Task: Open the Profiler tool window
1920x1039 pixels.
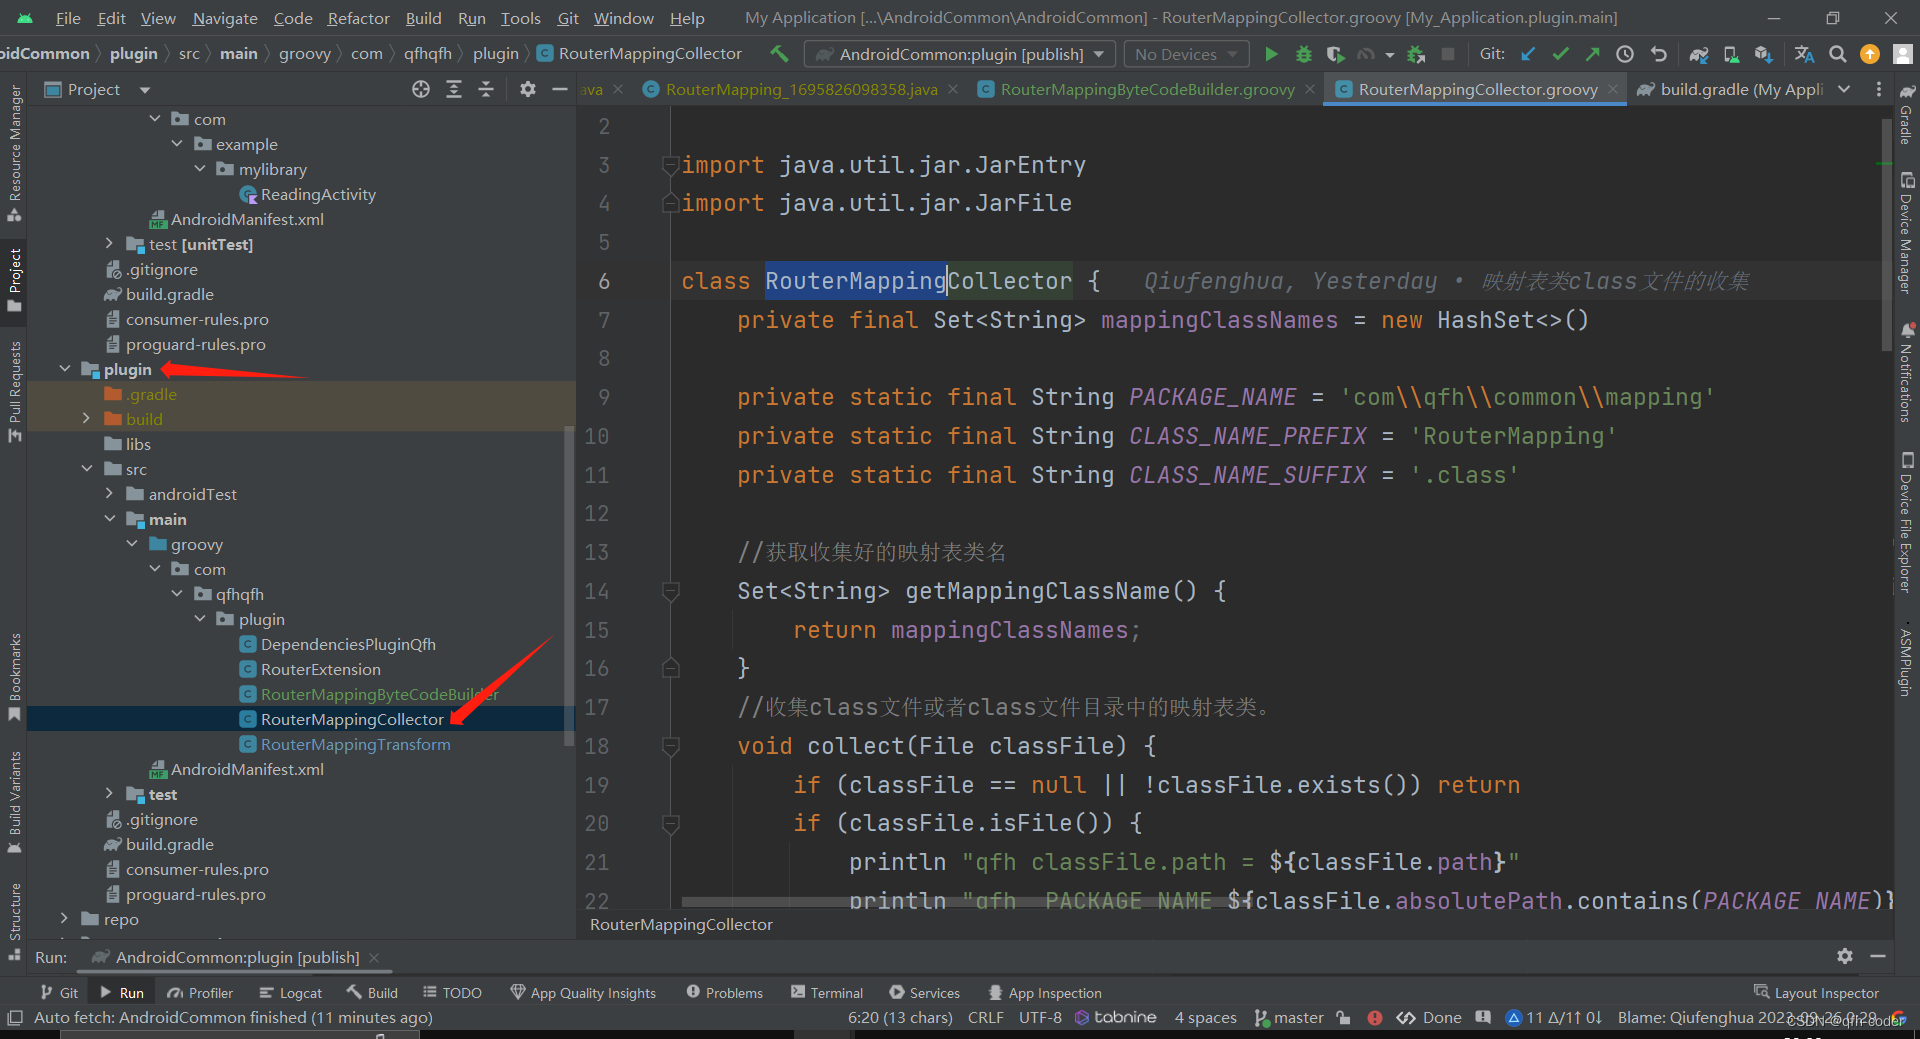Action: click(x=200, y=992)
